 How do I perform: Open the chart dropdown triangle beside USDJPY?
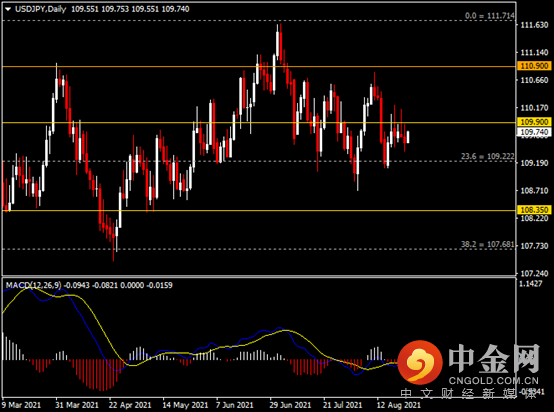8,9
